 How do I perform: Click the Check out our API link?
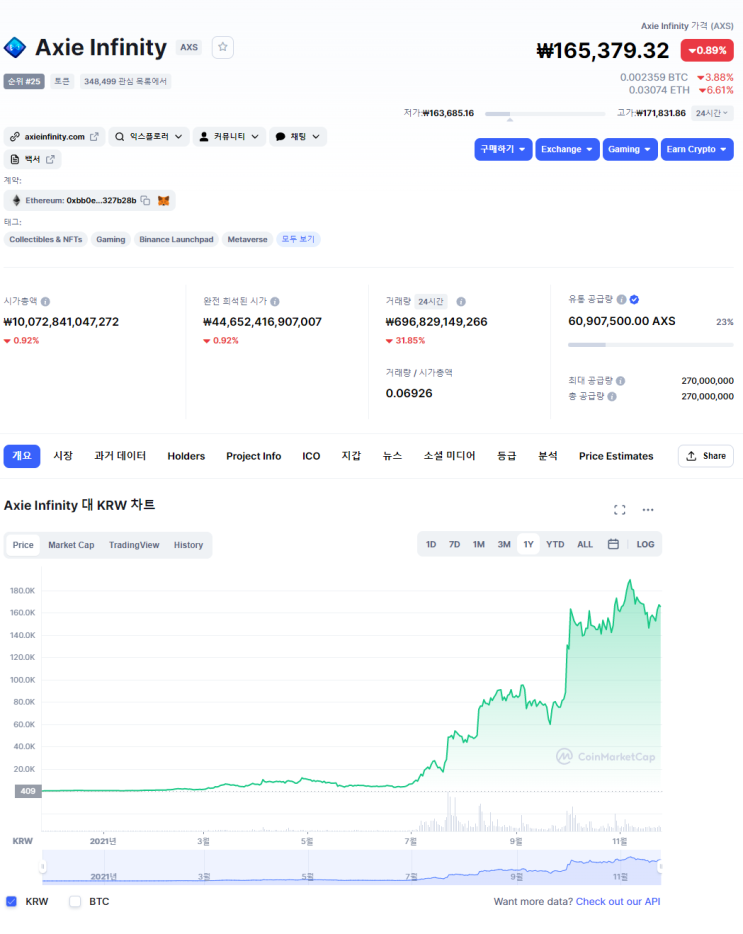618,901
